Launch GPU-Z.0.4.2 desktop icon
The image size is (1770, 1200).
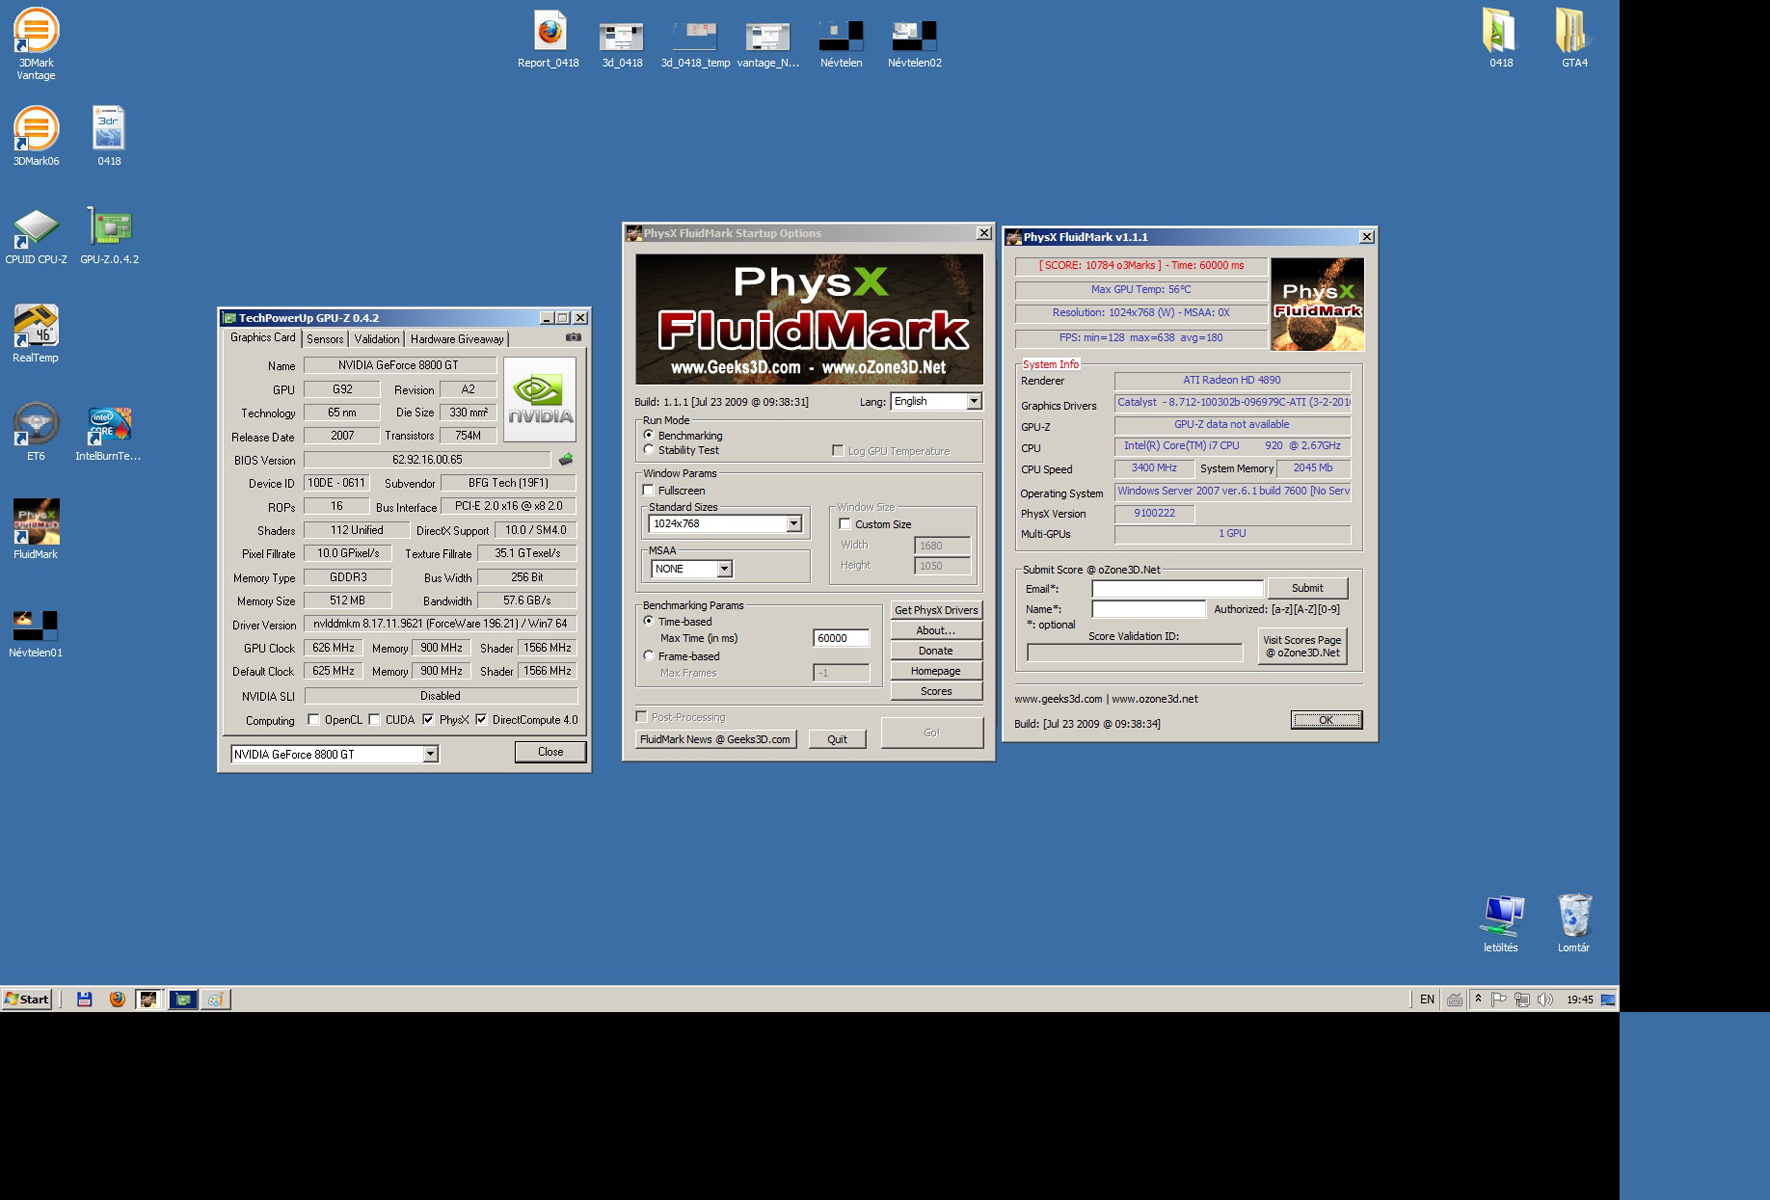[x=109, y=236]
